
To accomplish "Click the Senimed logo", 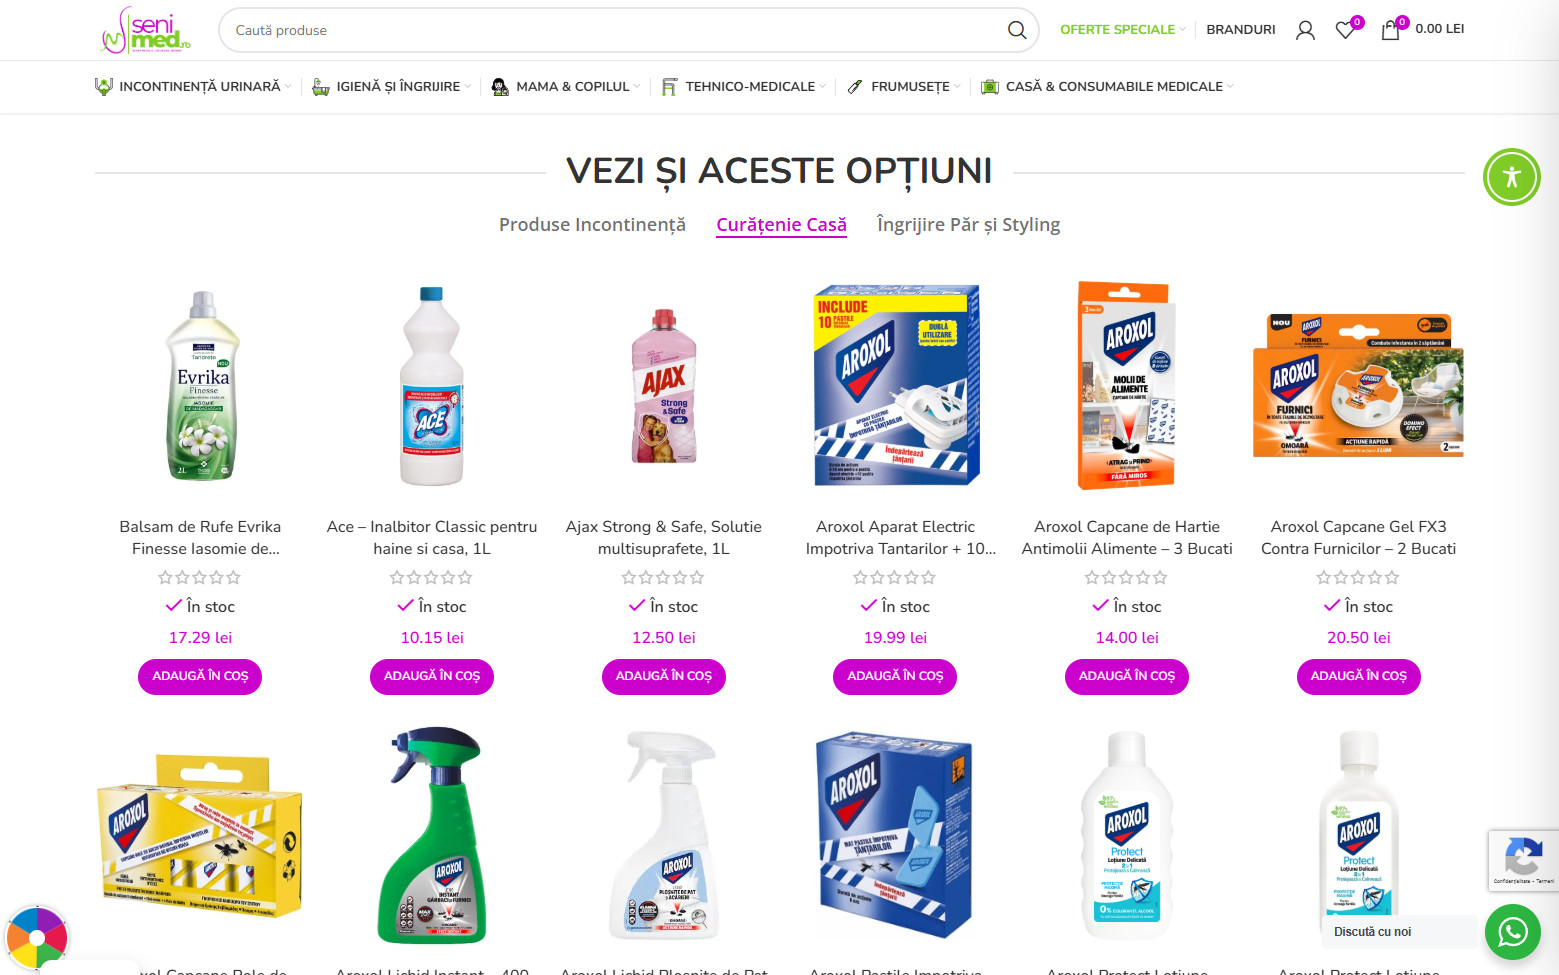I will [146, 30].
